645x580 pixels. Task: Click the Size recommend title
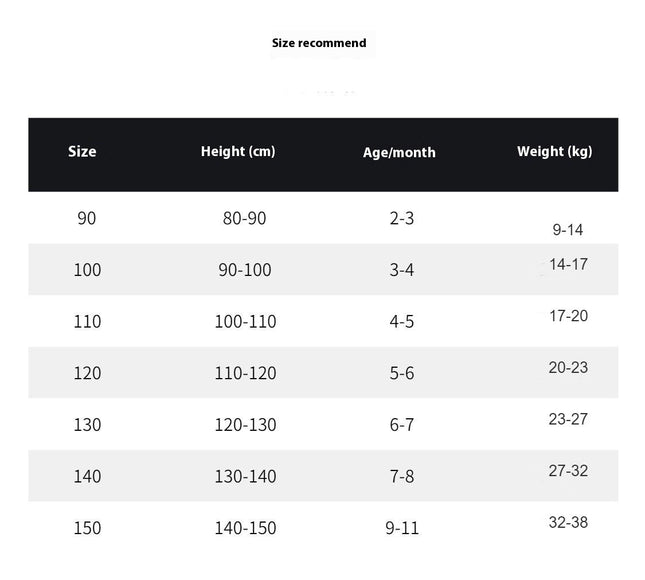tap(319, 43)
